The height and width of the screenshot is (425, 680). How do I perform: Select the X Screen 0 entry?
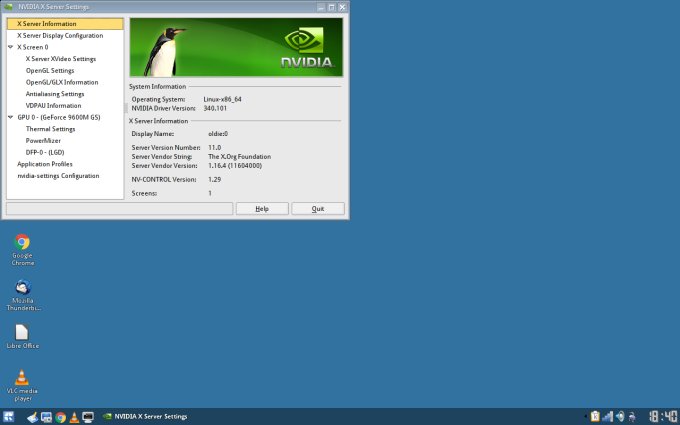coord(33,47)
